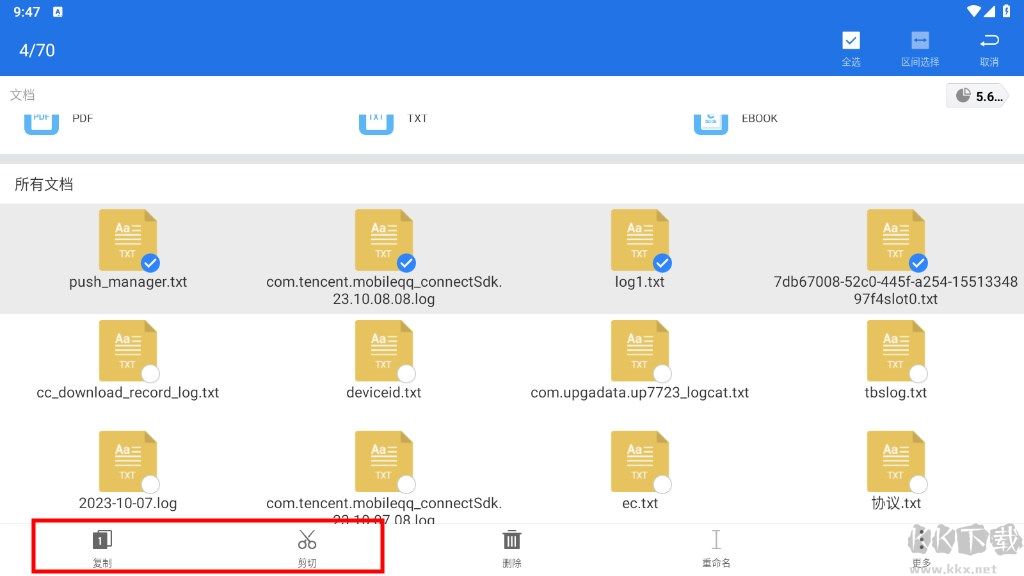
Task: Tap the Range Select (区间选择) icon
Action: pyautogui.click(x=920, y=41)
